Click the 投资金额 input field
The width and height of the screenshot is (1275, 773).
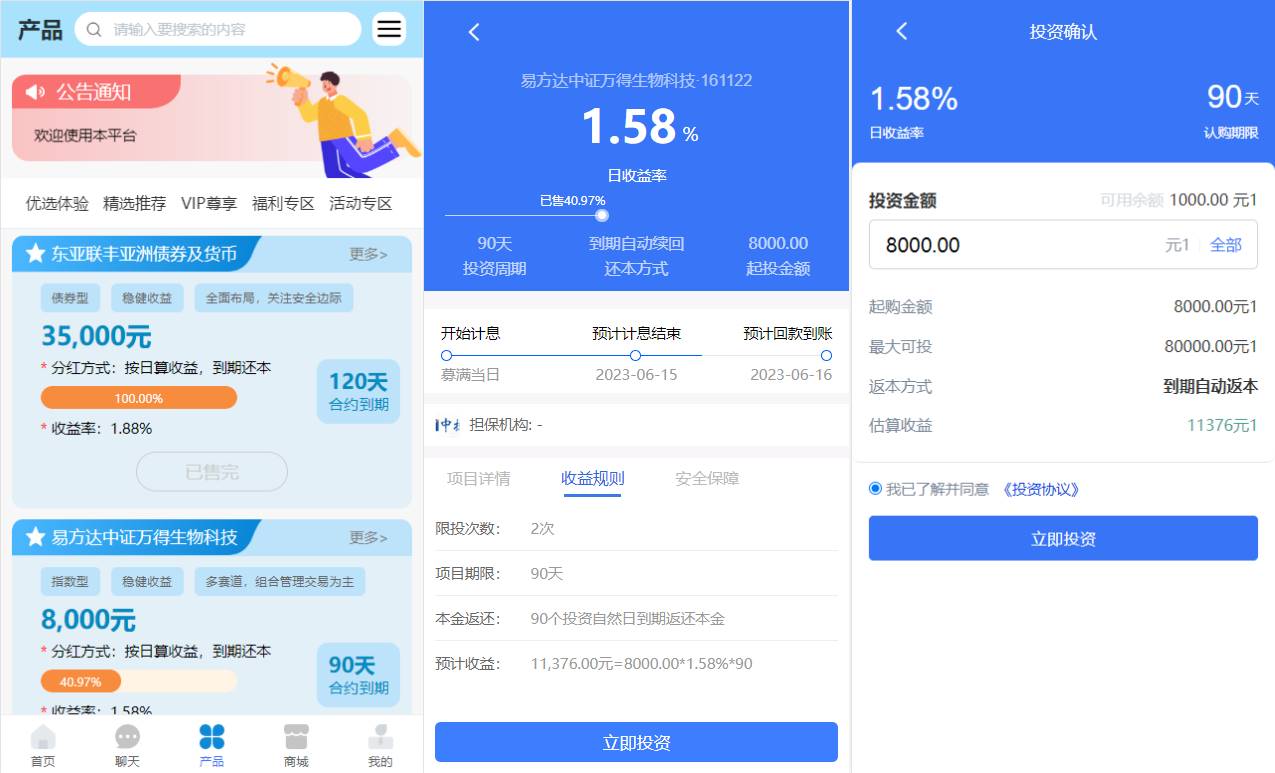coord(1010,245)
